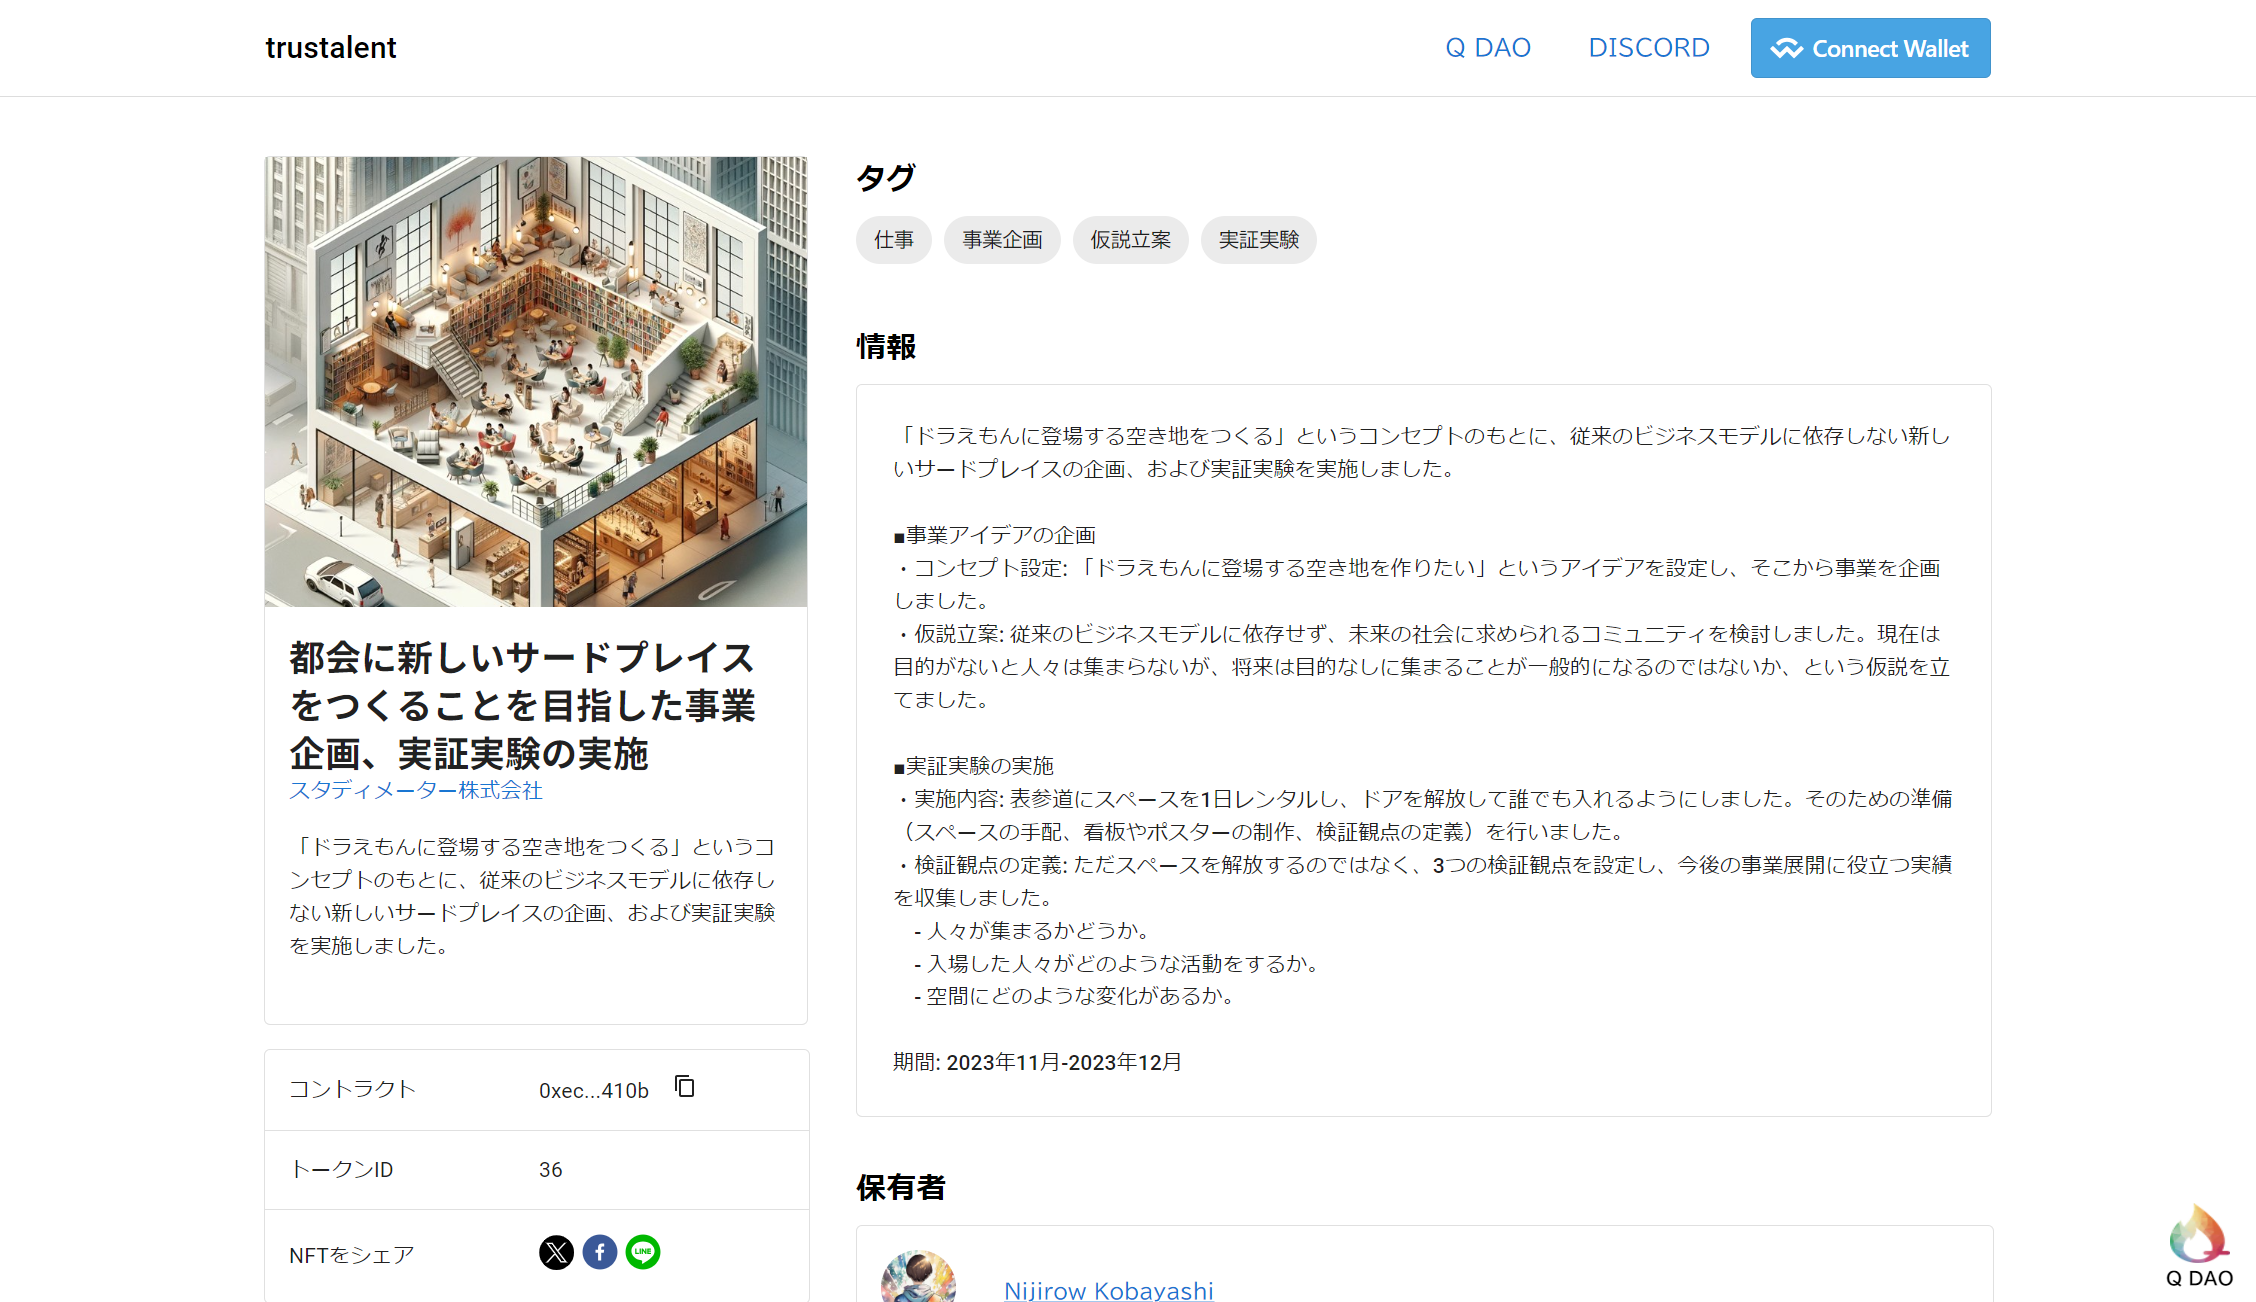Open the Q DAO navigation item
The width and height of the screenshot is (2256, 1302).
click(1487, 47)
